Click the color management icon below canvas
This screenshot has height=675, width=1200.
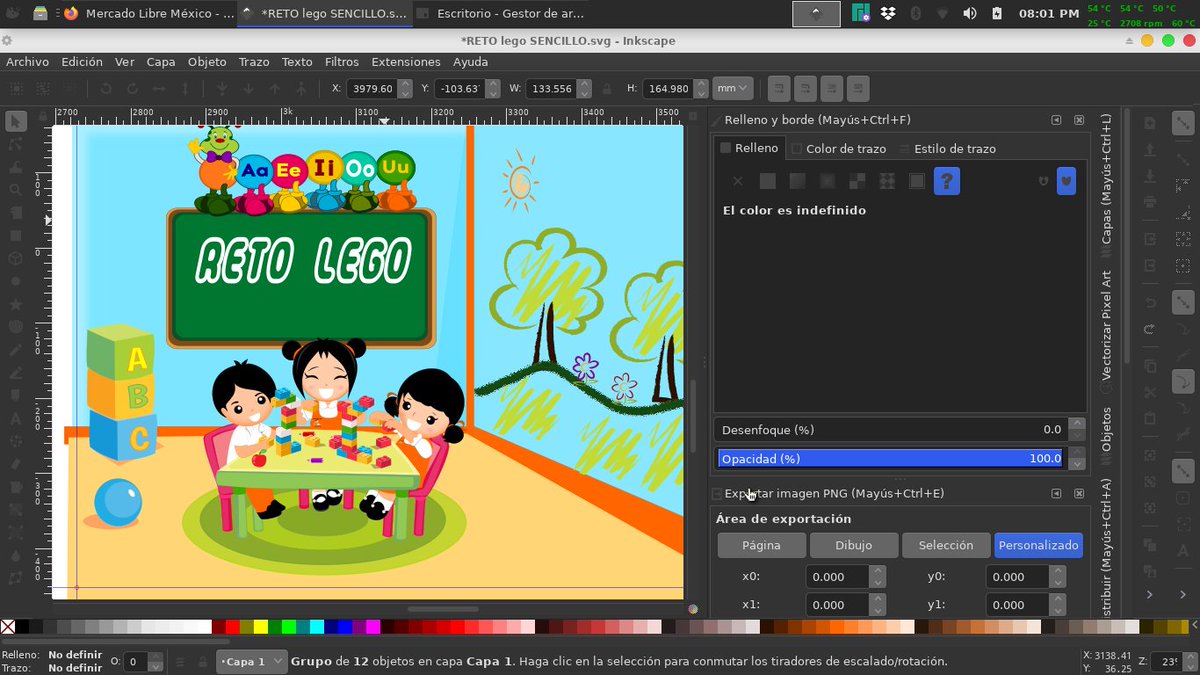click(x=692, y=607)
